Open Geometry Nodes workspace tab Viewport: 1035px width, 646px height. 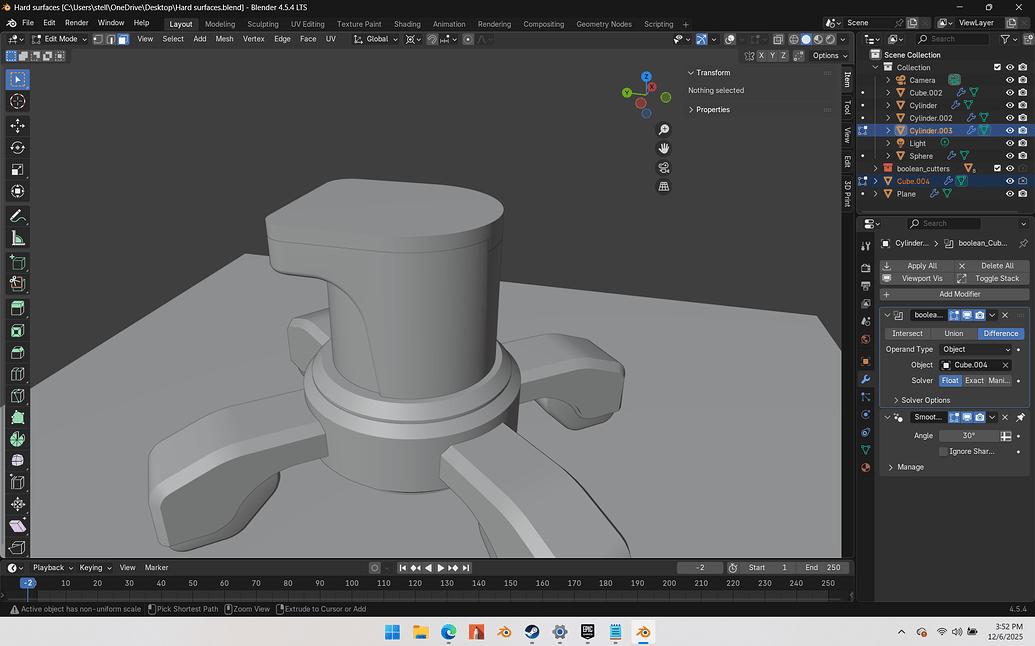(603, 24)
